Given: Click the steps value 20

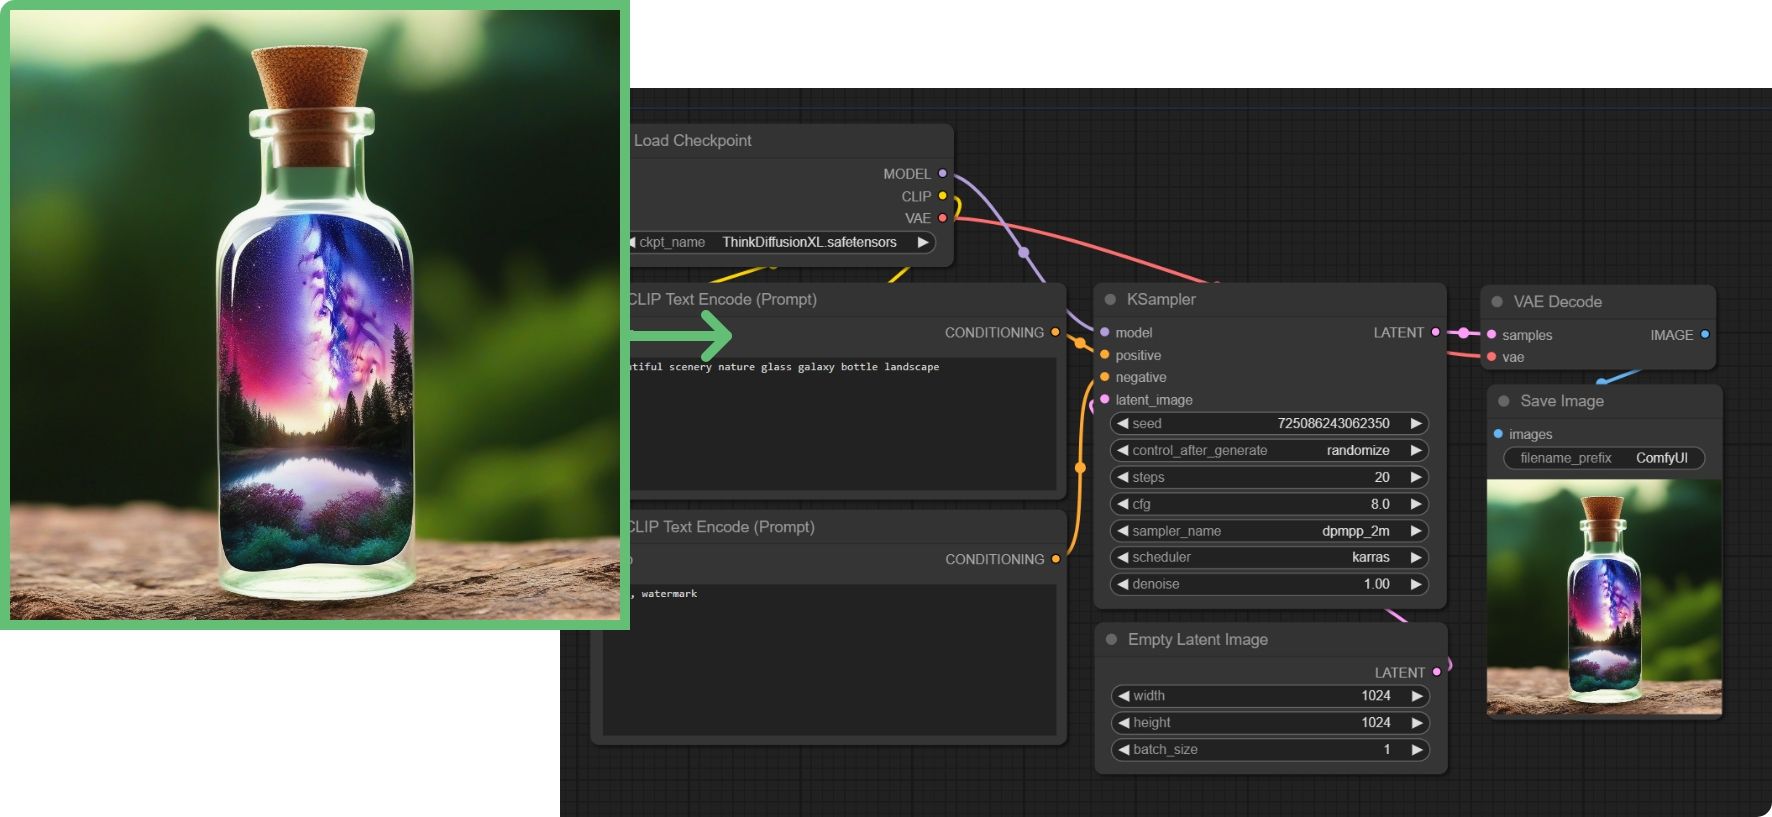Looking at the screenshot, I should point(1381,477).
